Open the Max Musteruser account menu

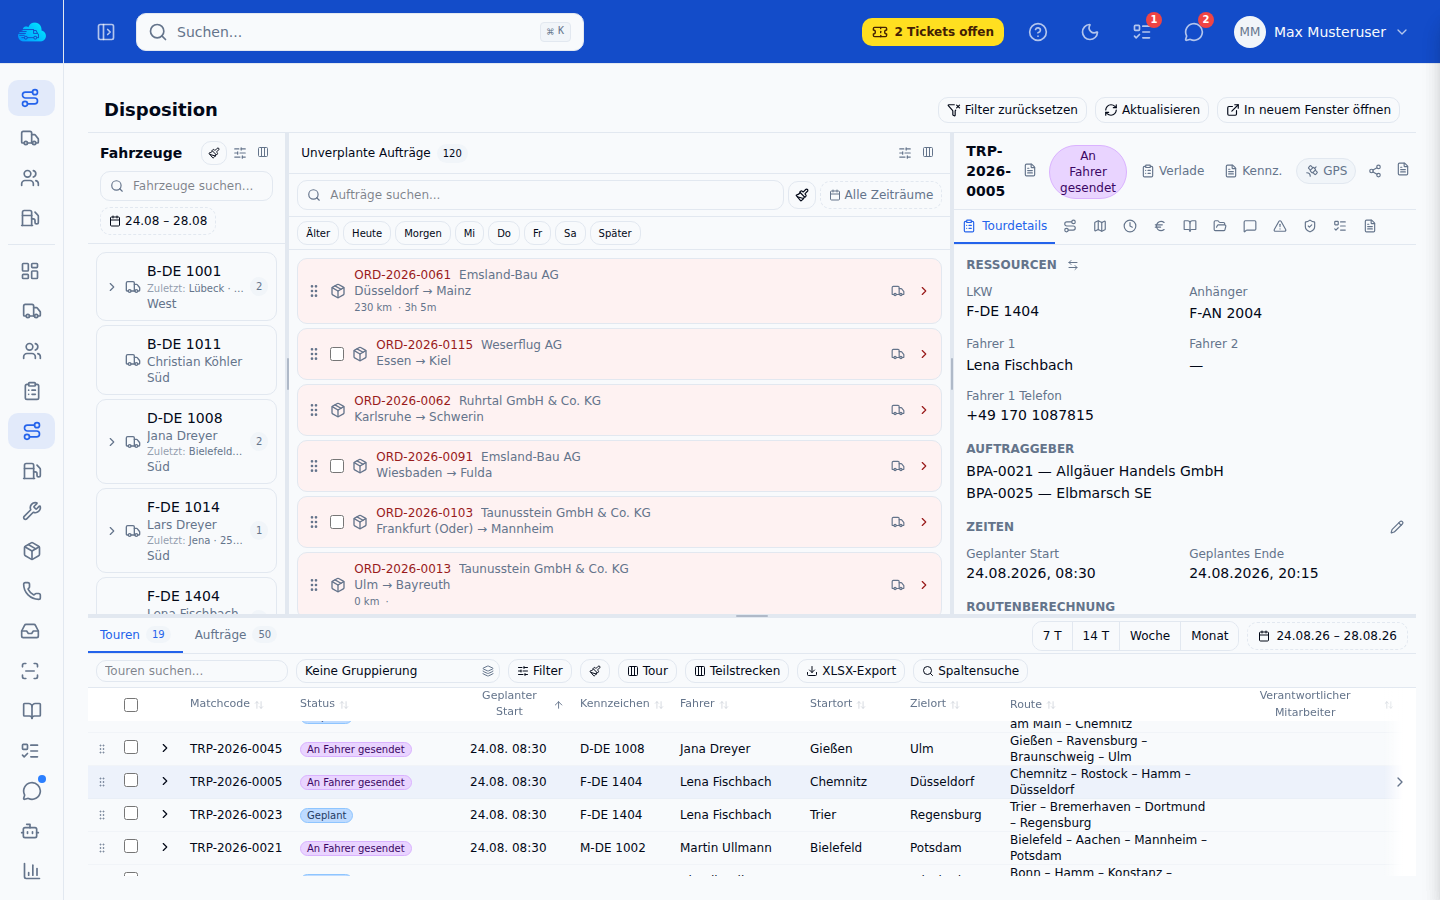pos(1321,32)
